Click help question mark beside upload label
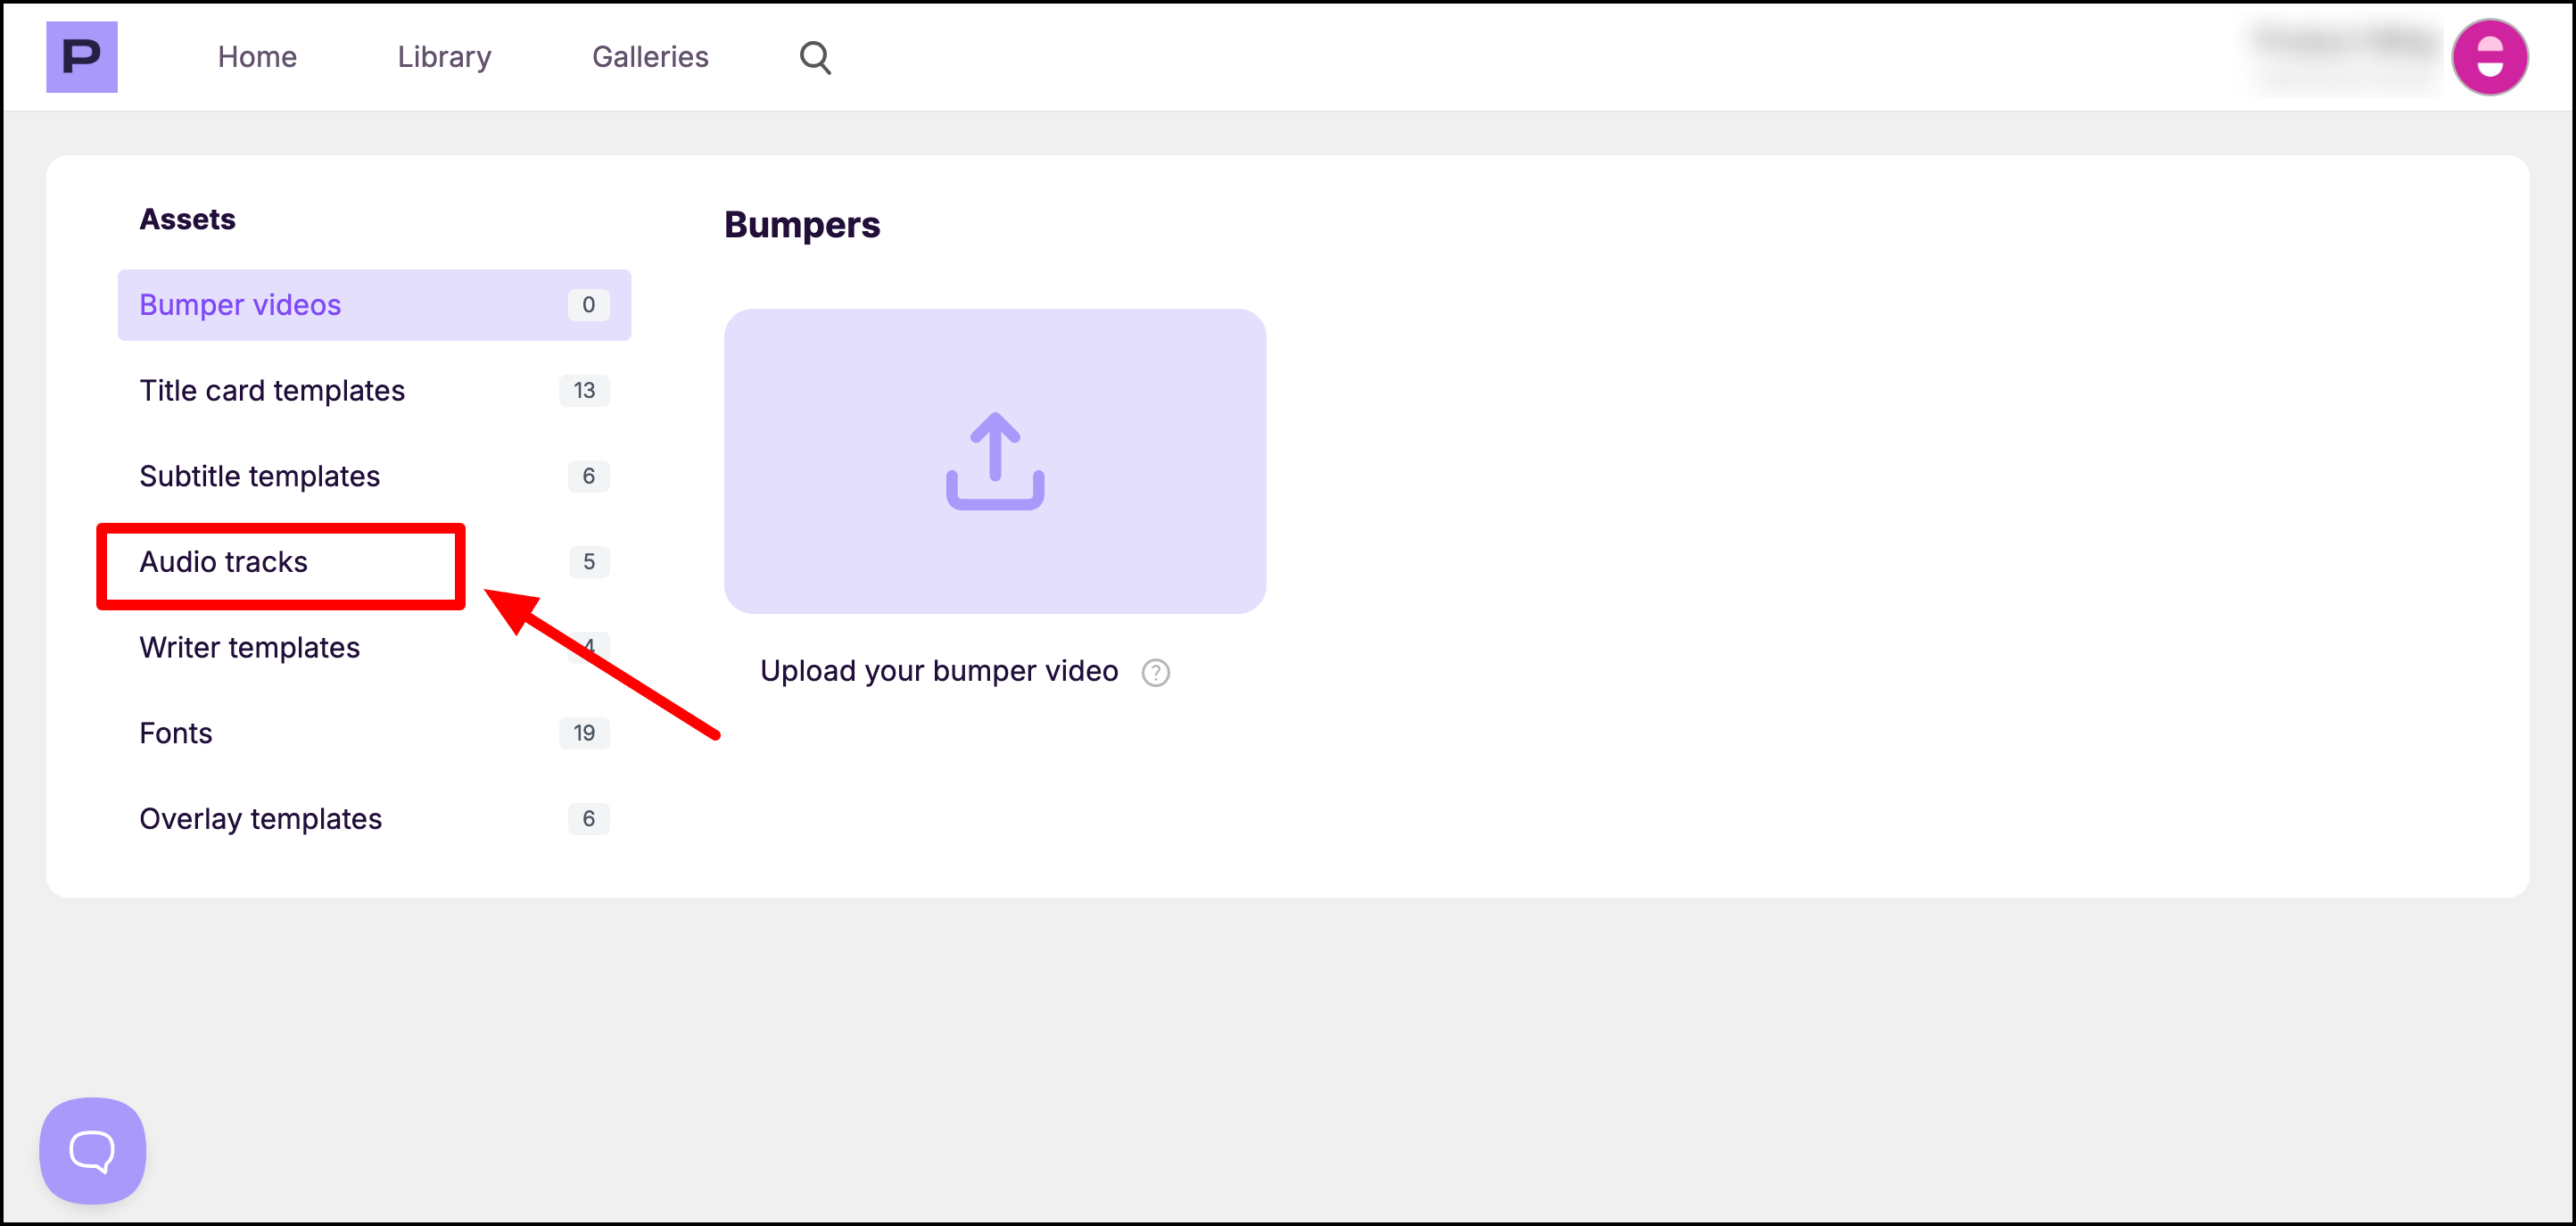Screen dimensions: 2576x1226 [x=1155, y=673]
